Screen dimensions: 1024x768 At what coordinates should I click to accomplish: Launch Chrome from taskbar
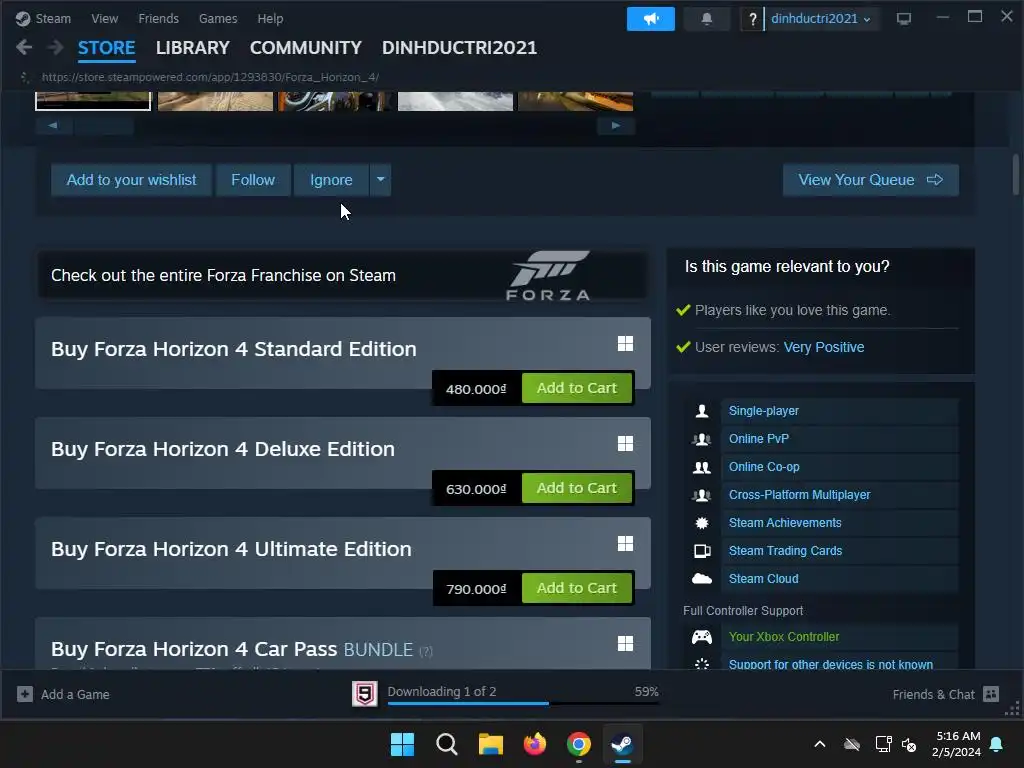click(x=579, y=744)
